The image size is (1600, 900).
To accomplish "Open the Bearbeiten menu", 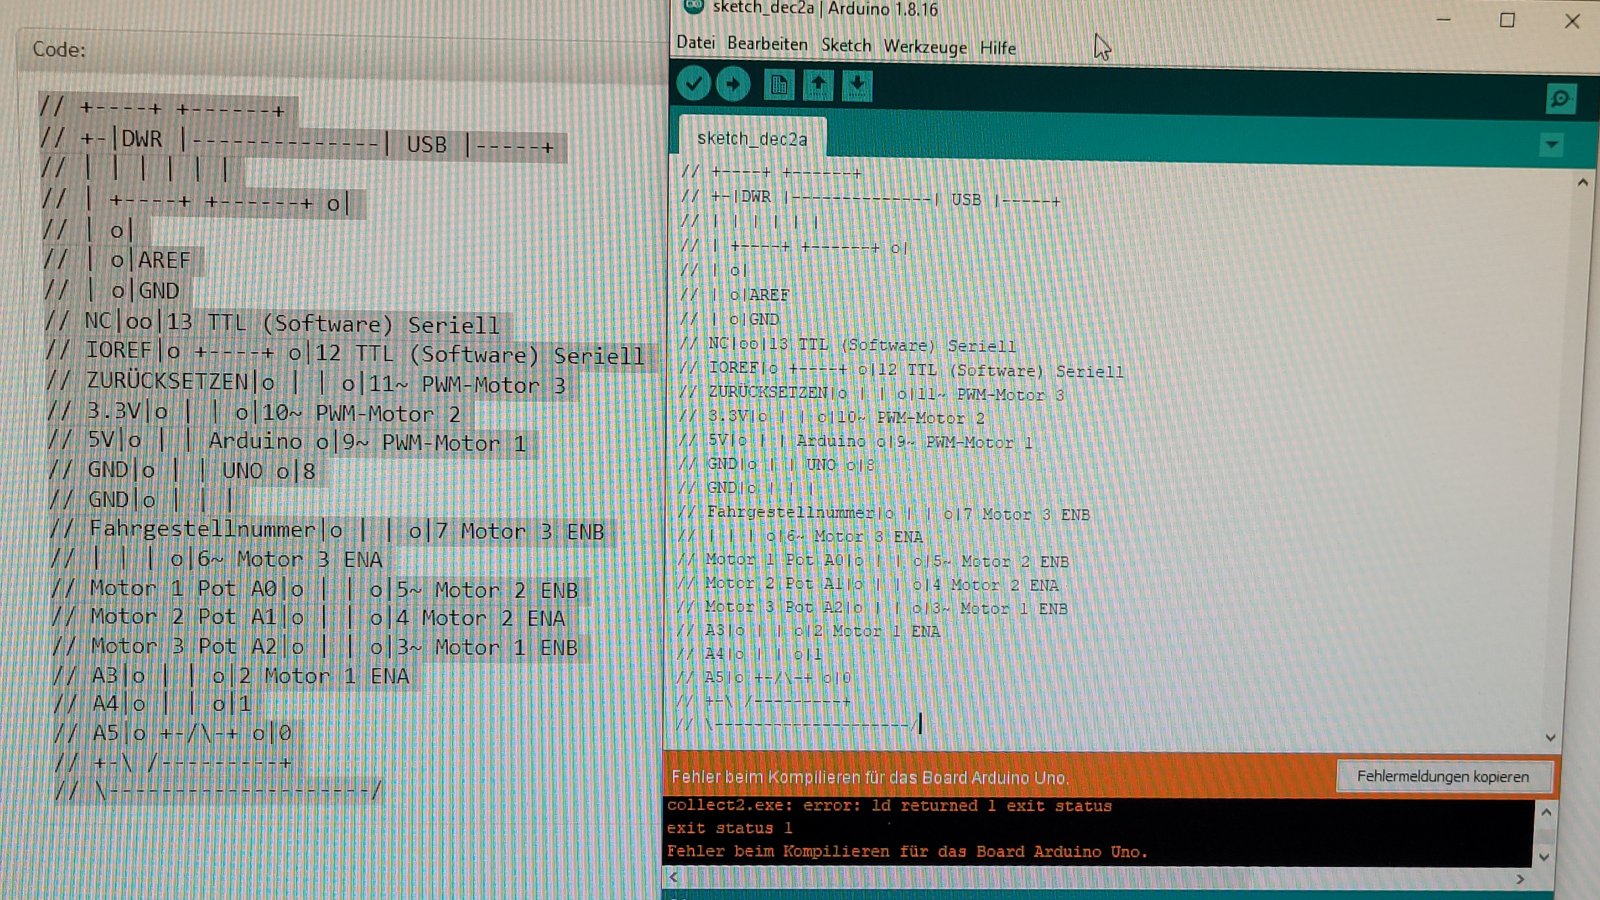I will 767,44.
